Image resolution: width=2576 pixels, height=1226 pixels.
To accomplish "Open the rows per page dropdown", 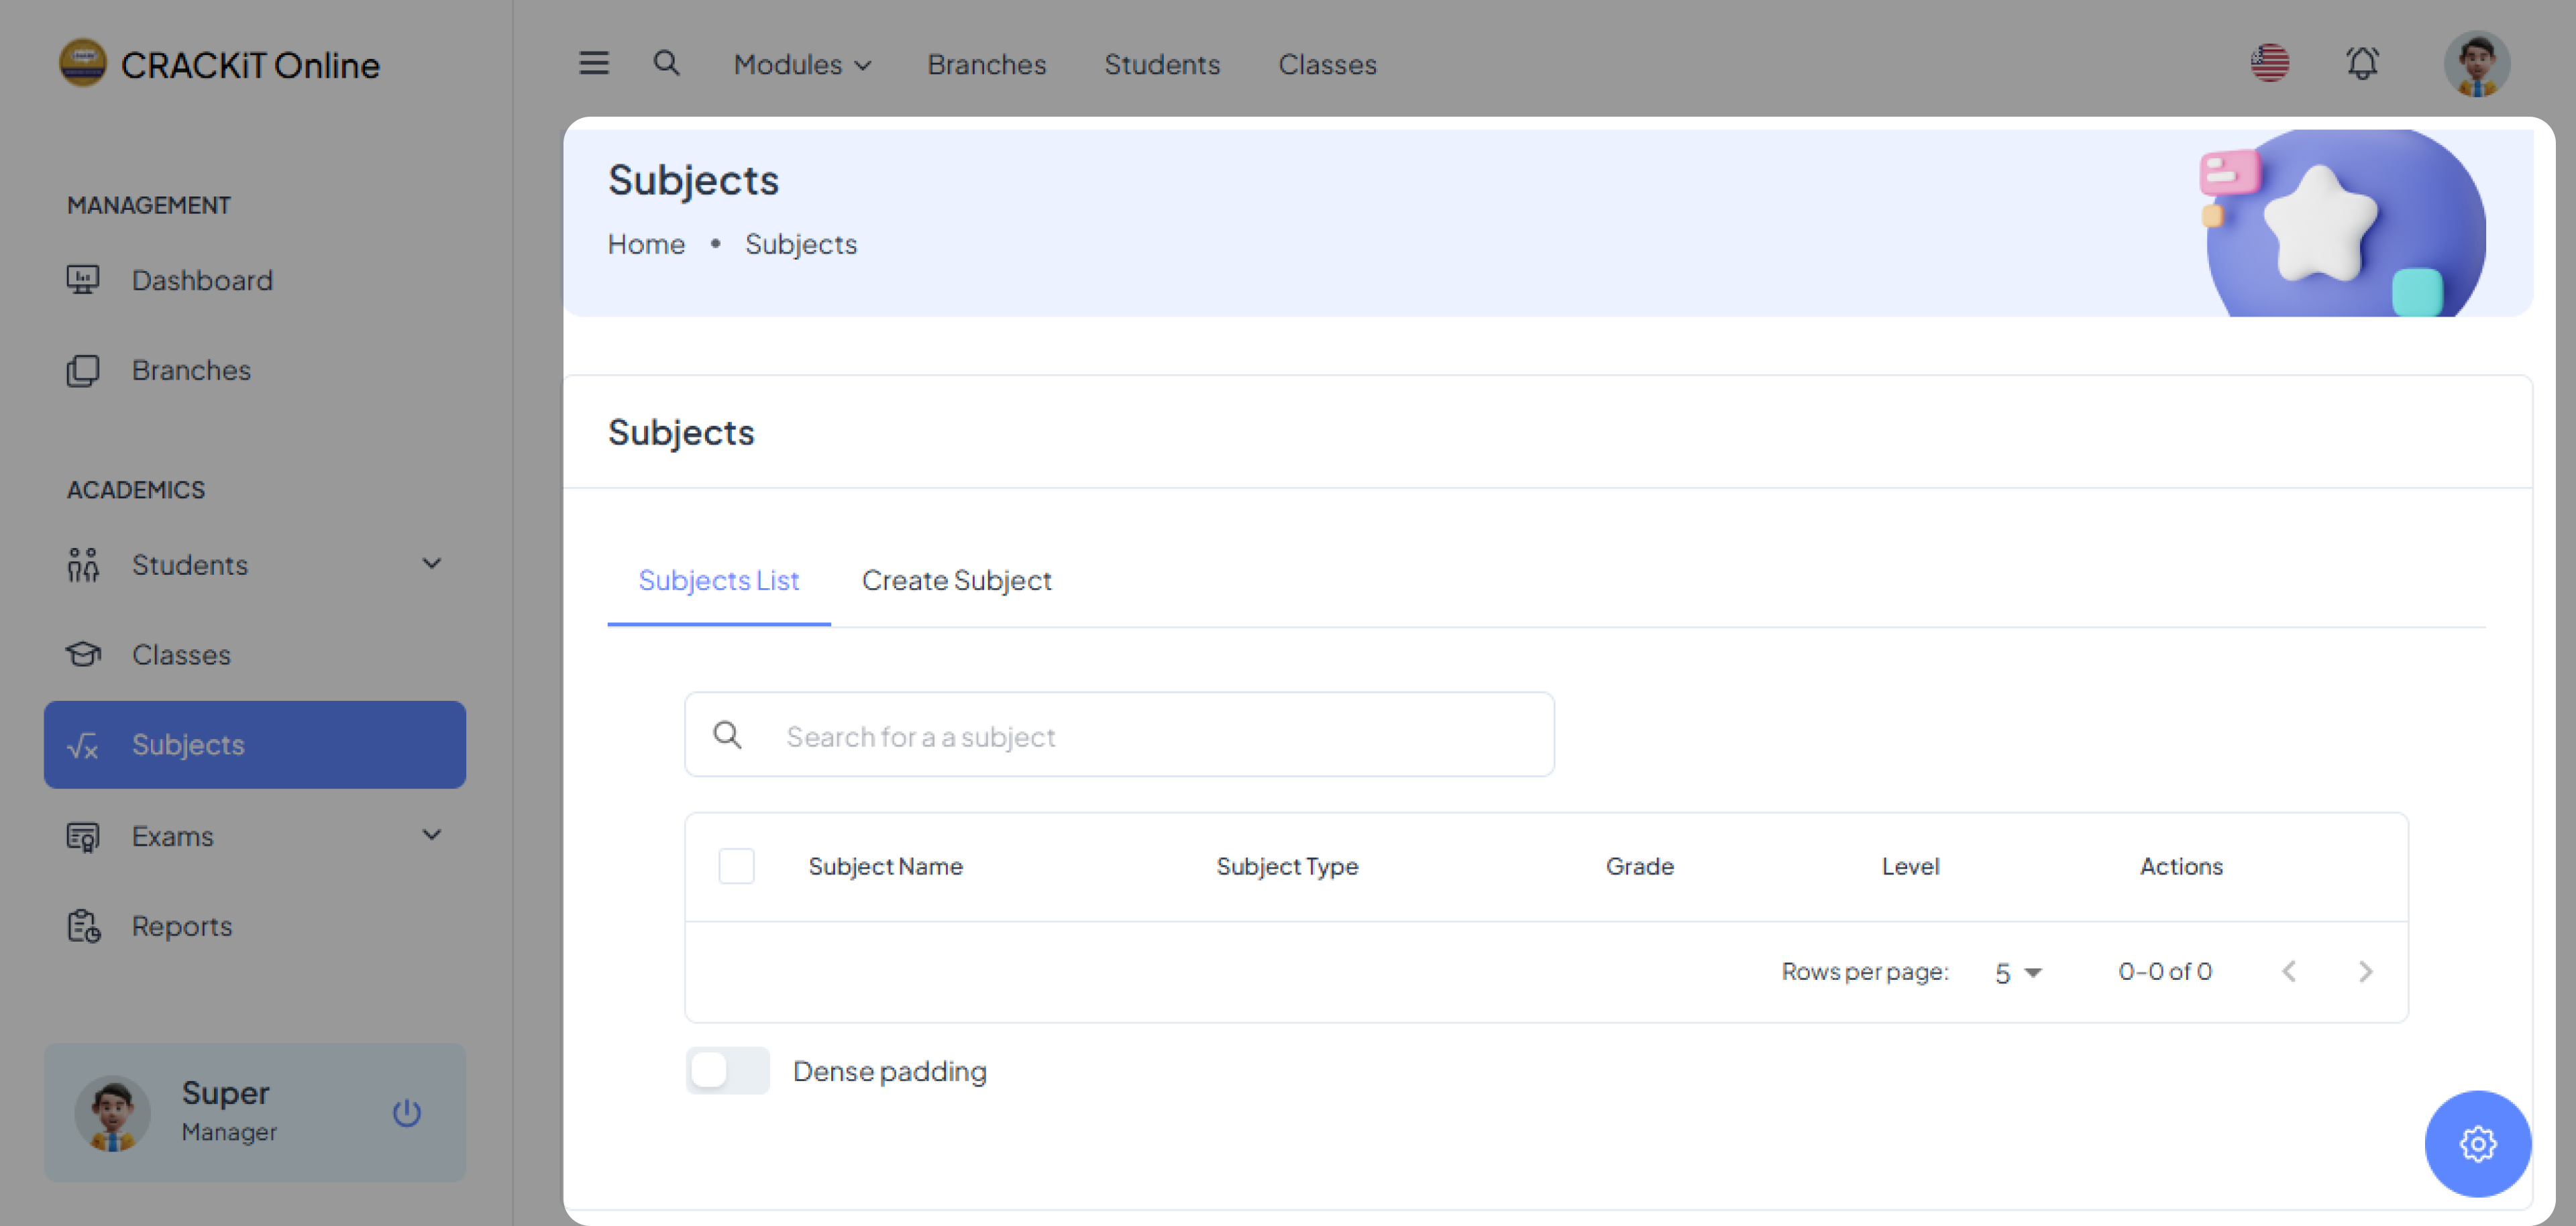I will (2018, 972).
